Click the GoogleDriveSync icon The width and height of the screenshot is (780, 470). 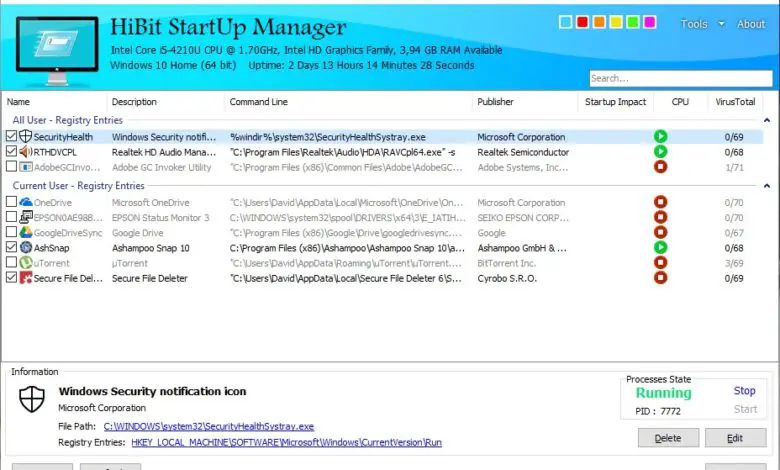coord(25,232)
